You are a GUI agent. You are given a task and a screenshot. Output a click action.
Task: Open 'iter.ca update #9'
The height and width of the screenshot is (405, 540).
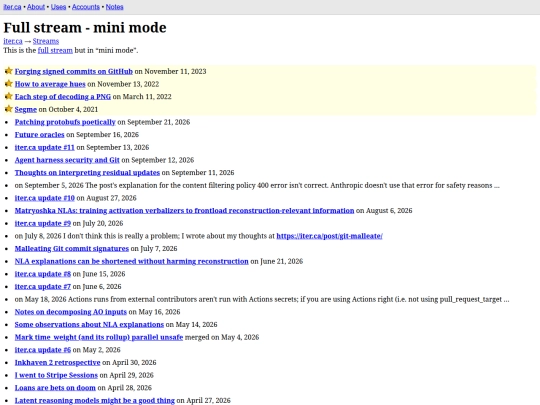(x=43, y=224)
